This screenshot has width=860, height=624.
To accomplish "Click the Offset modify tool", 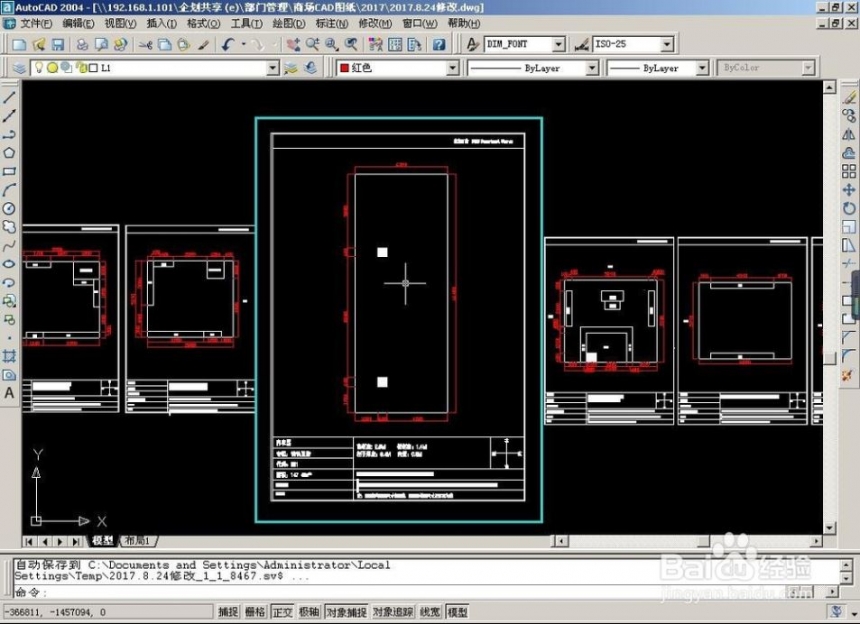I will pyautogui.click(x=849, y=153).
